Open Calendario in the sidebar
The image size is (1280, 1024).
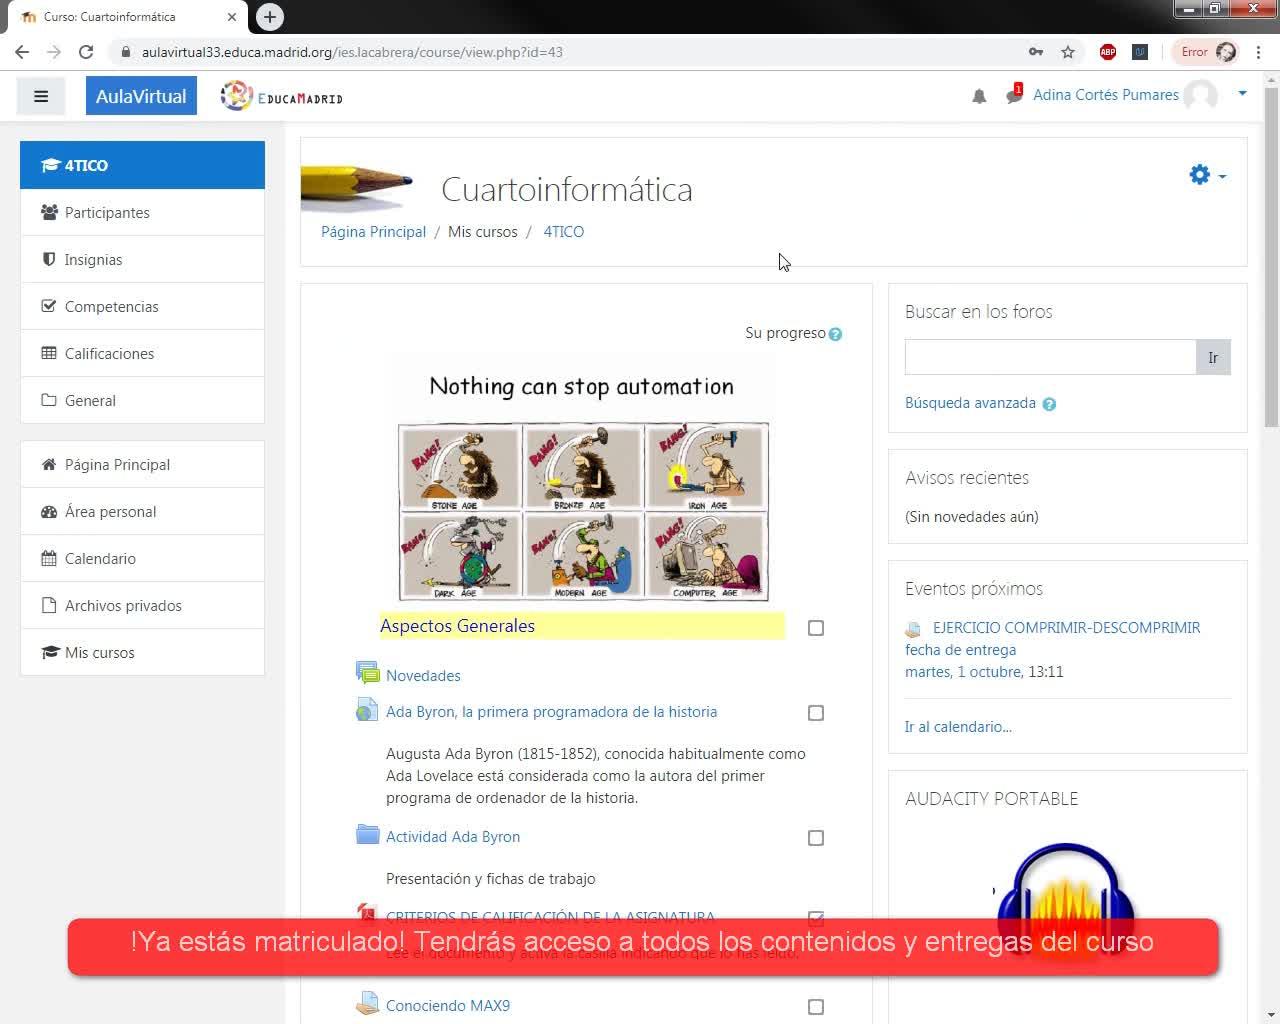tap(142, 558)
